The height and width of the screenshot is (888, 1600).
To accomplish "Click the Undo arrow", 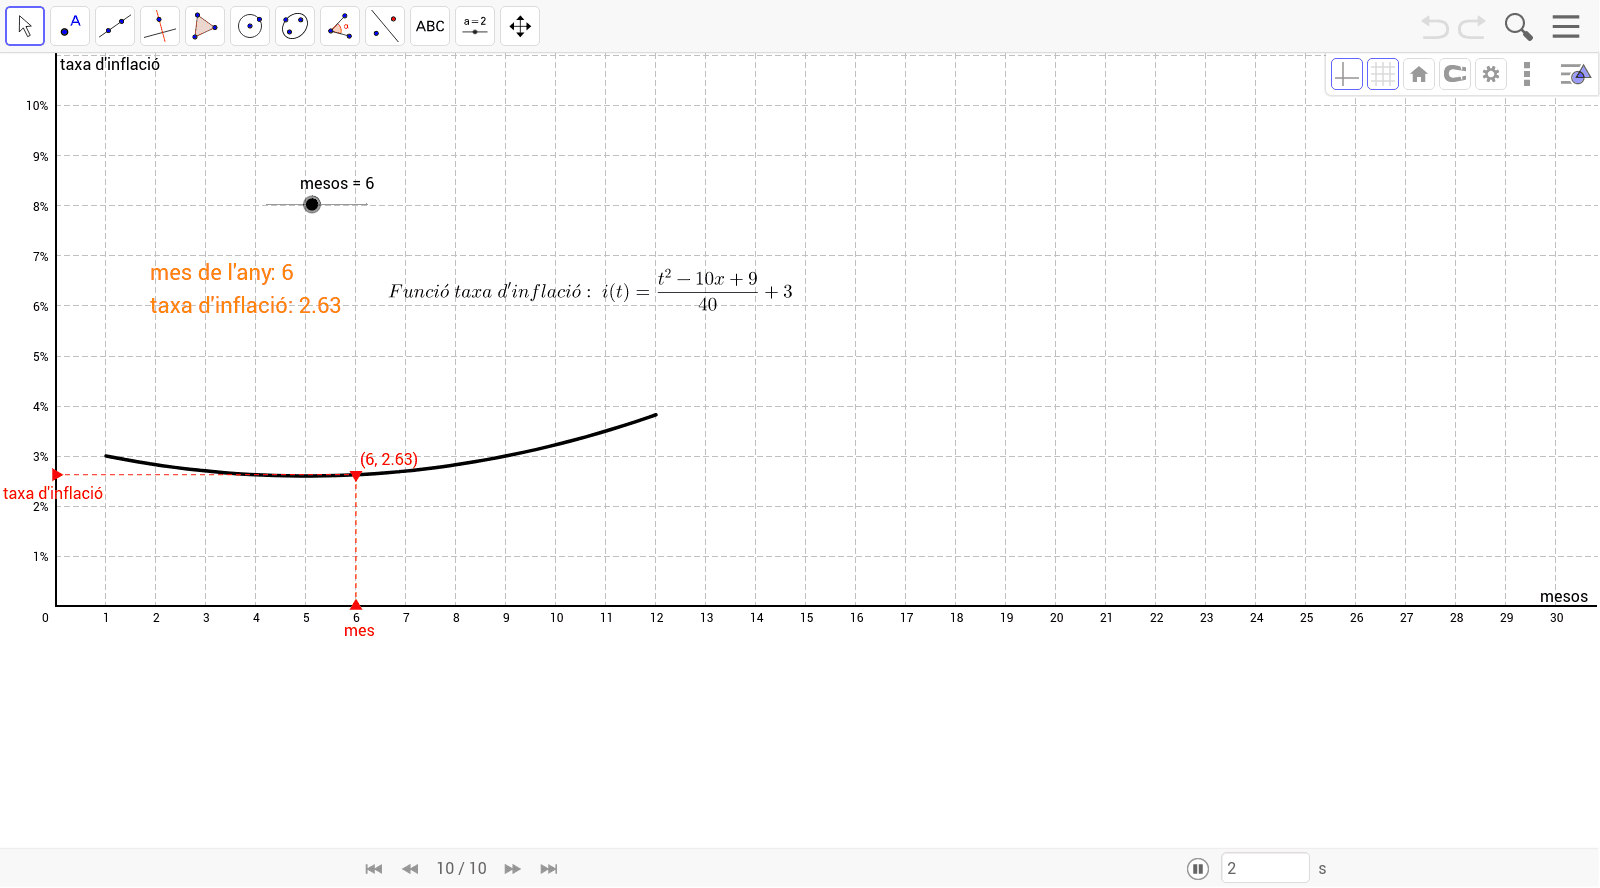I will click(1435, 27).
